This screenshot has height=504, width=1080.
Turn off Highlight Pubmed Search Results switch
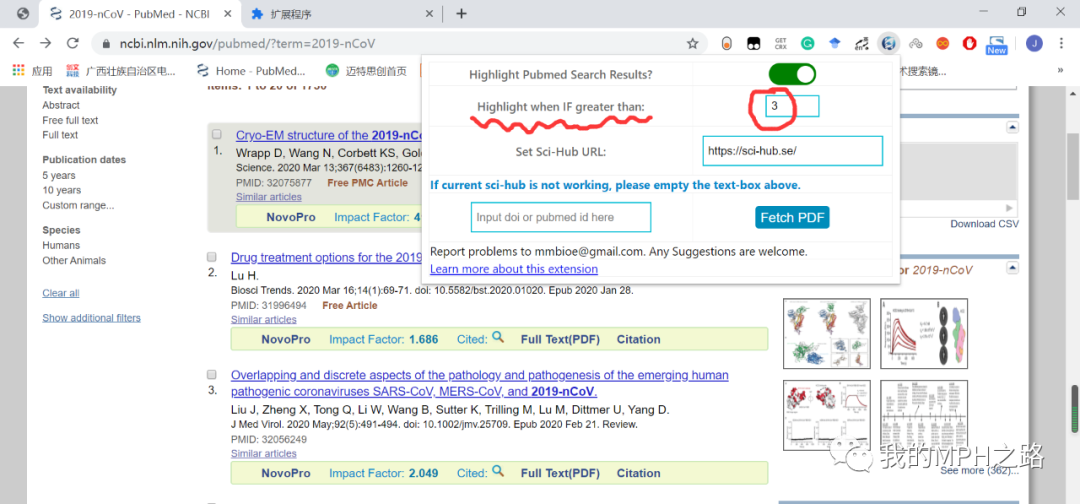(x=792, y=74)
